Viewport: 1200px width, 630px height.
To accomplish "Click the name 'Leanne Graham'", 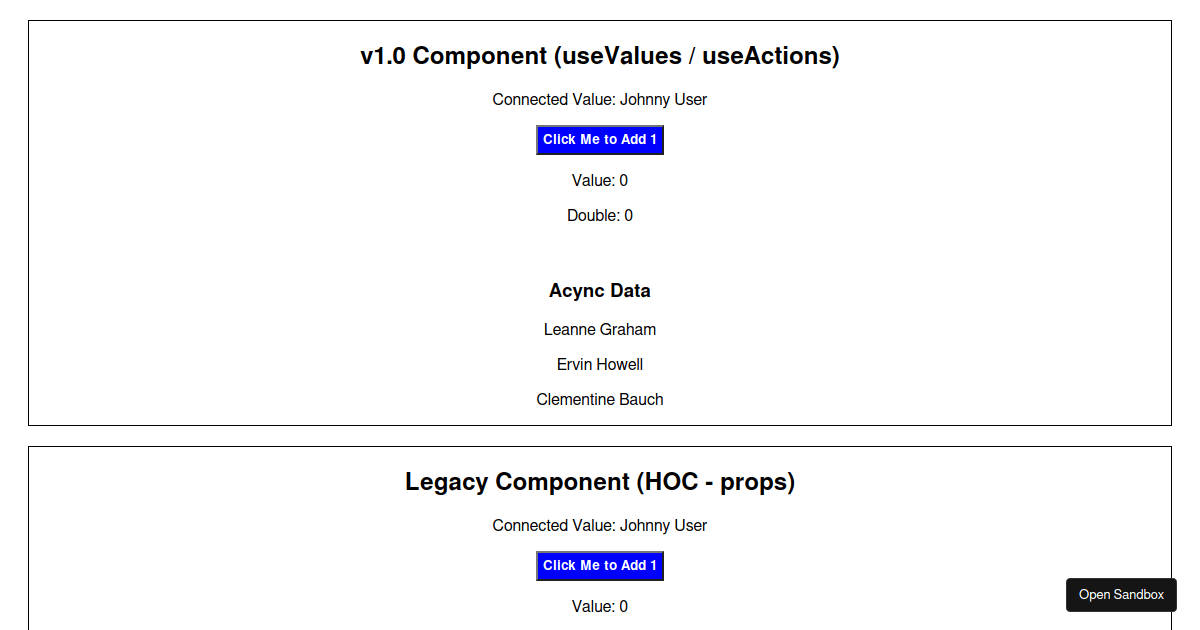I will pos(599,330).
